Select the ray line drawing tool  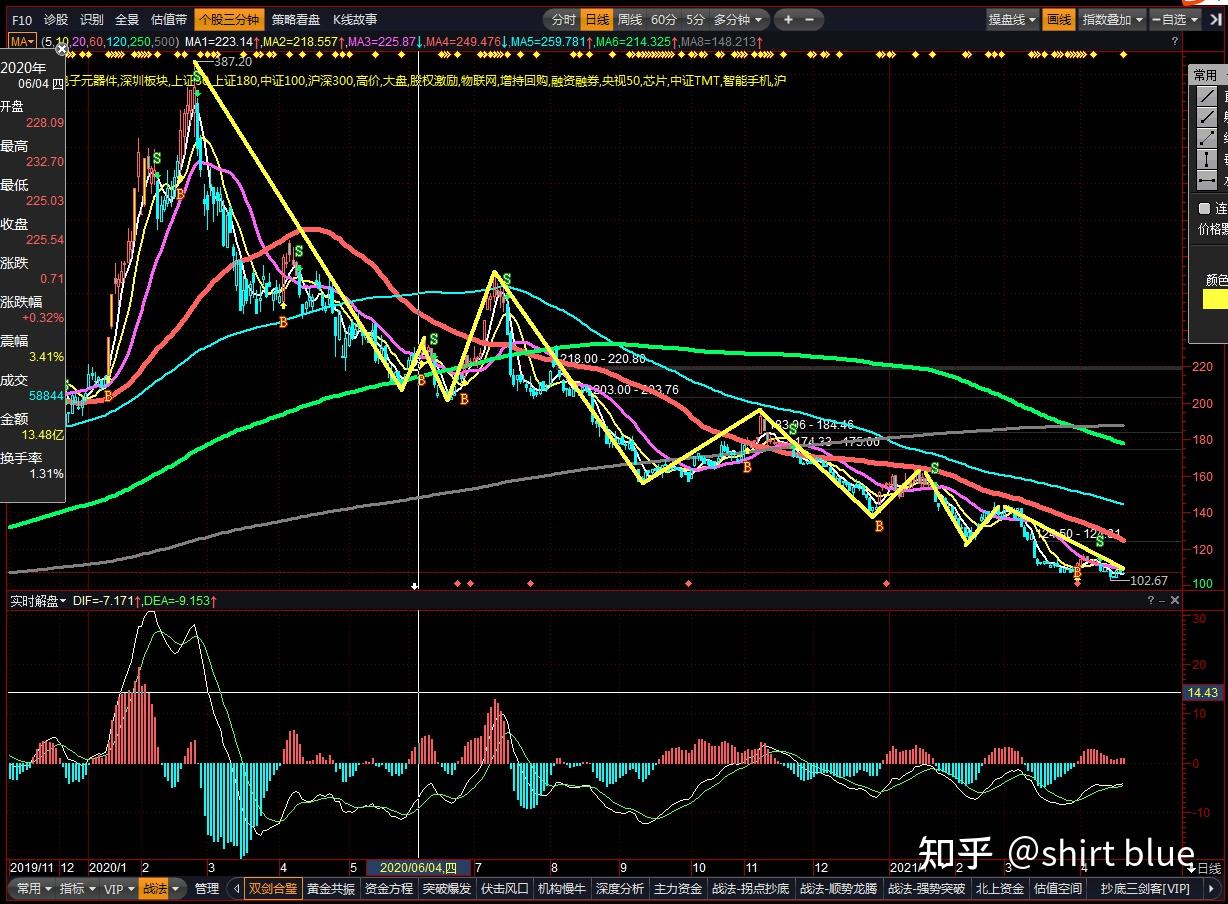(1207, 117)
